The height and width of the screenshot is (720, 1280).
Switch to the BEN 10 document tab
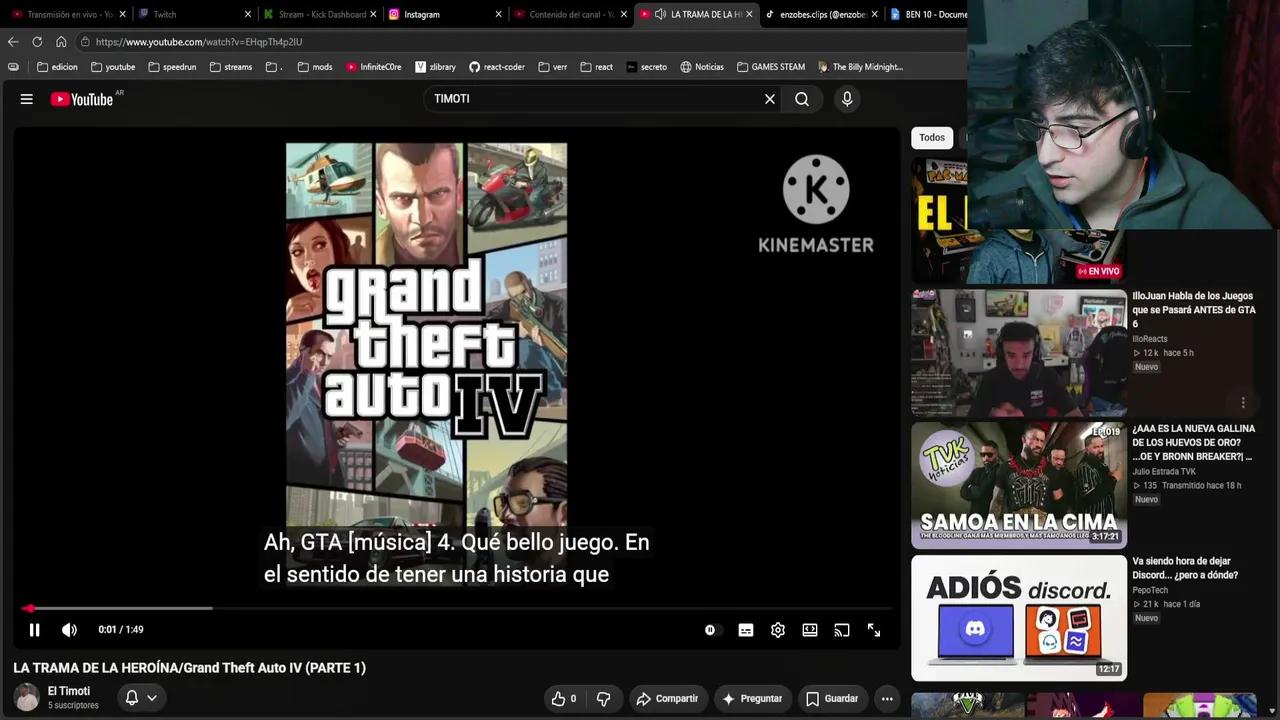coord(927,14)
